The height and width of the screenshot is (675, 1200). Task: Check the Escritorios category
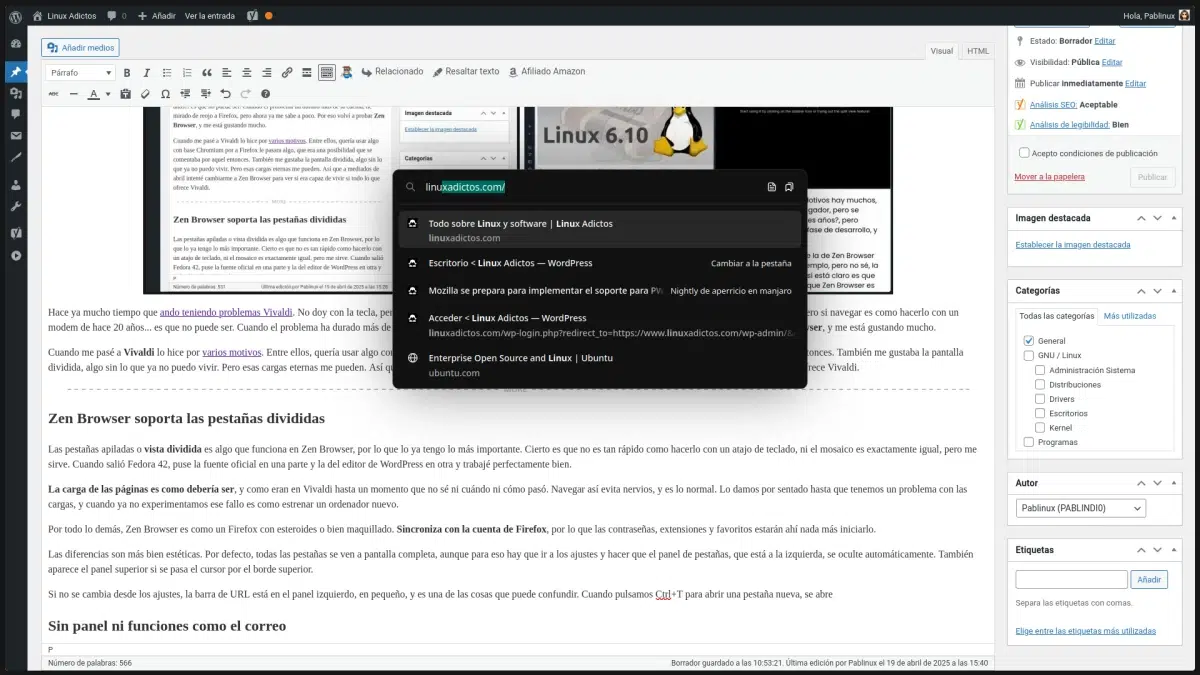pyautogui.click(x=1041, y=413)
